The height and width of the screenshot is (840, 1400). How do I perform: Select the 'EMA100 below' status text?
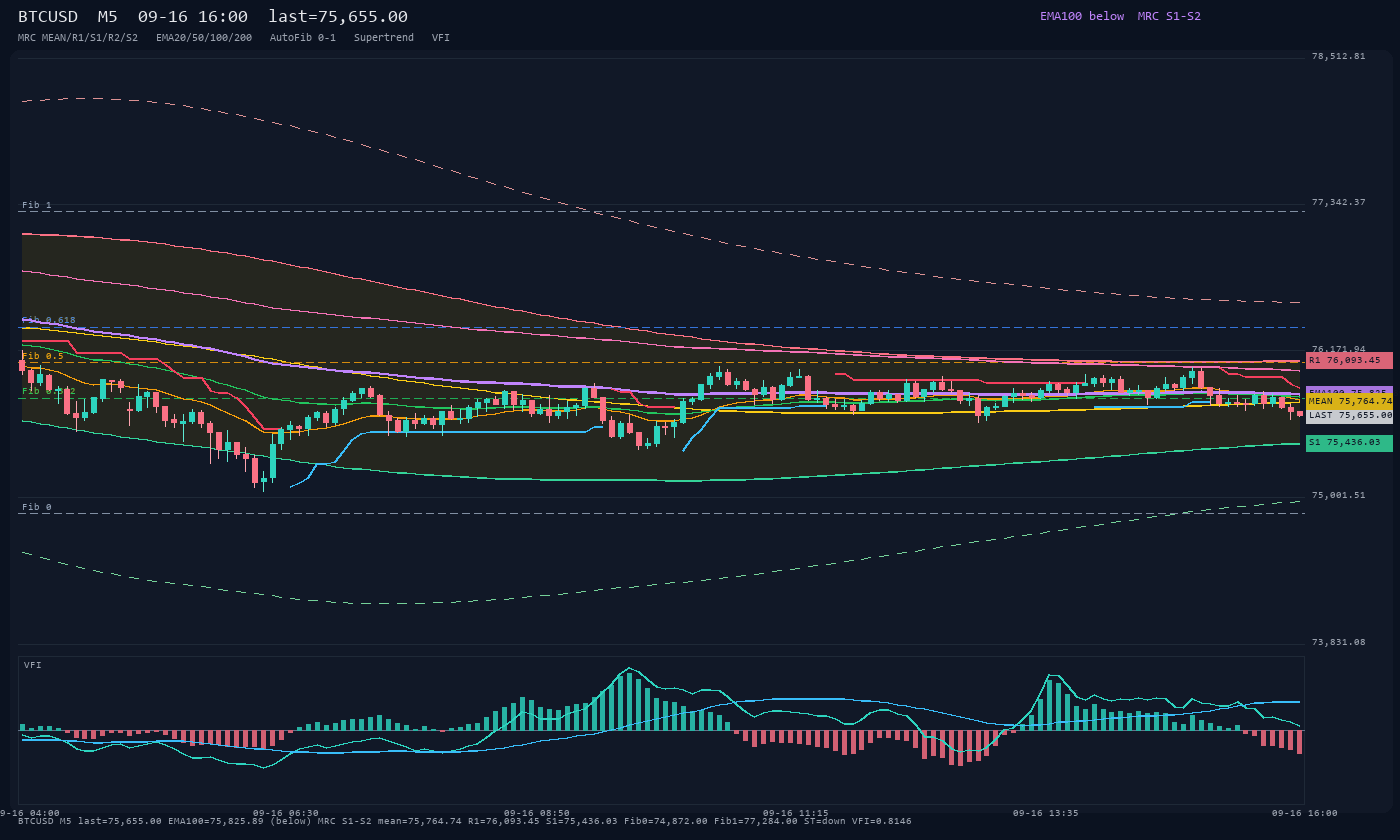pyautogui.click(x=1082, y=16)
